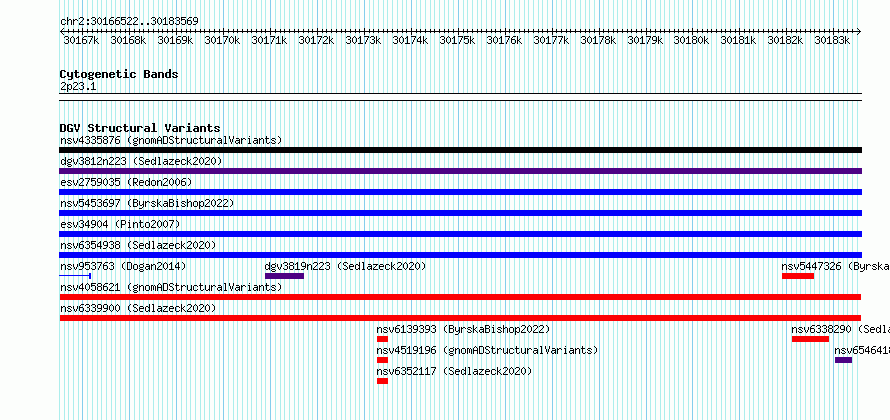This screenshot has height=420, width=890.
Task: Click the black nsv4335876 variant bar
Action: click(x=460, y=150)
